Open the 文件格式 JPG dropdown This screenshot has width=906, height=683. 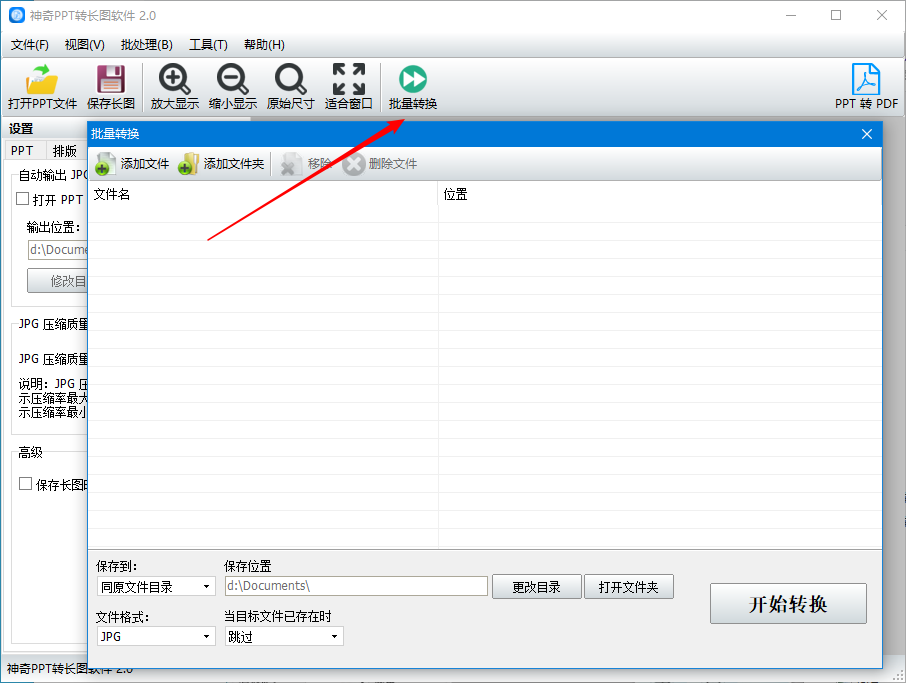pos(156,636)
